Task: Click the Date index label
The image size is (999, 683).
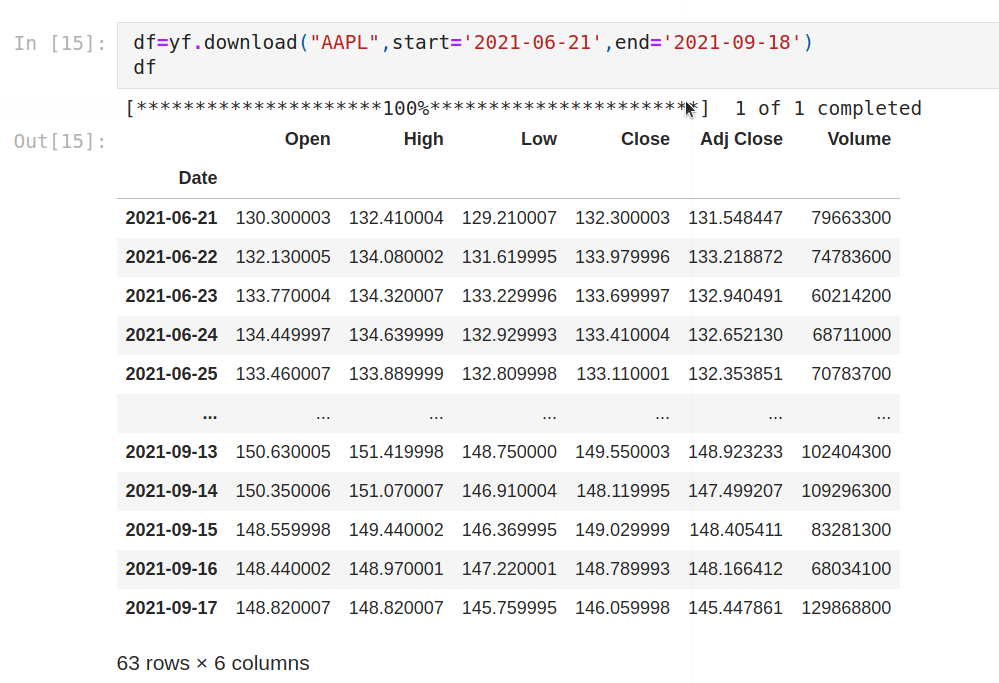Action: coord(198,178)
